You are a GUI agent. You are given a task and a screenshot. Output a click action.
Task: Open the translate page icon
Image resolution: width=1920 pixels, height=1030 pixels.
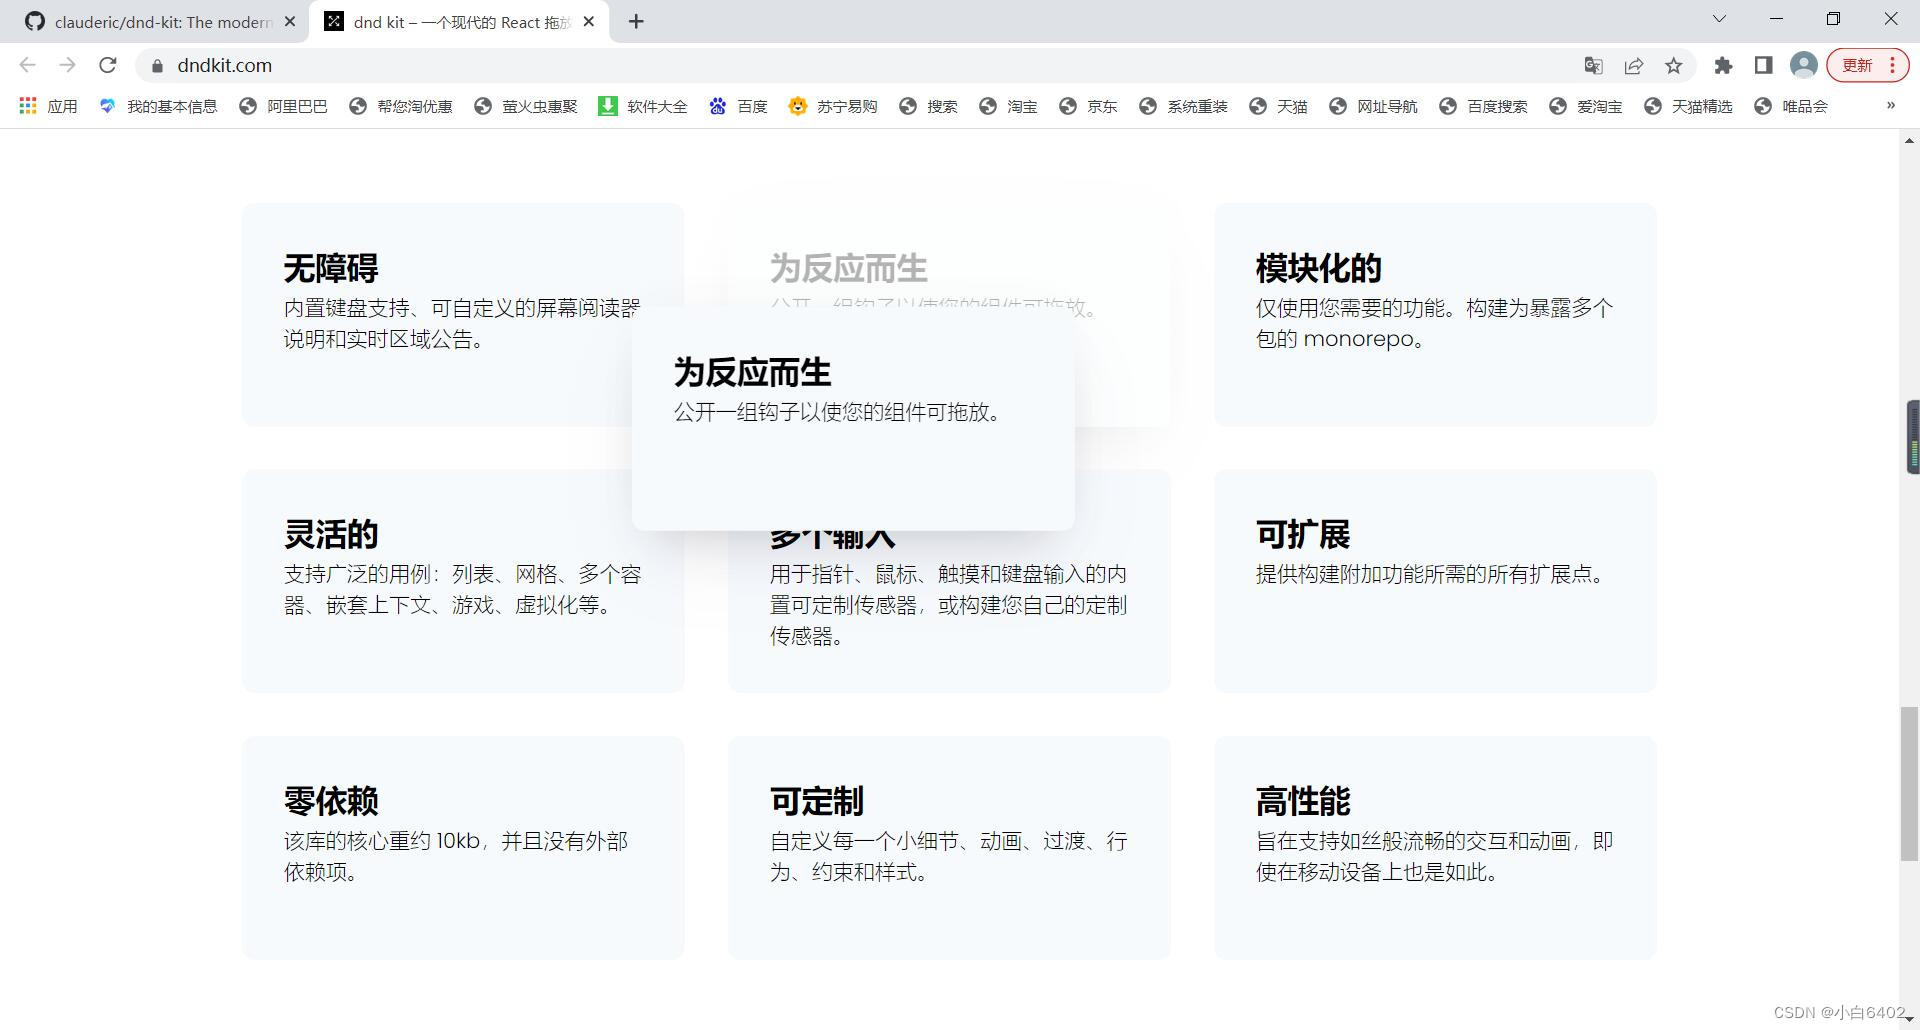(1594, 66)
